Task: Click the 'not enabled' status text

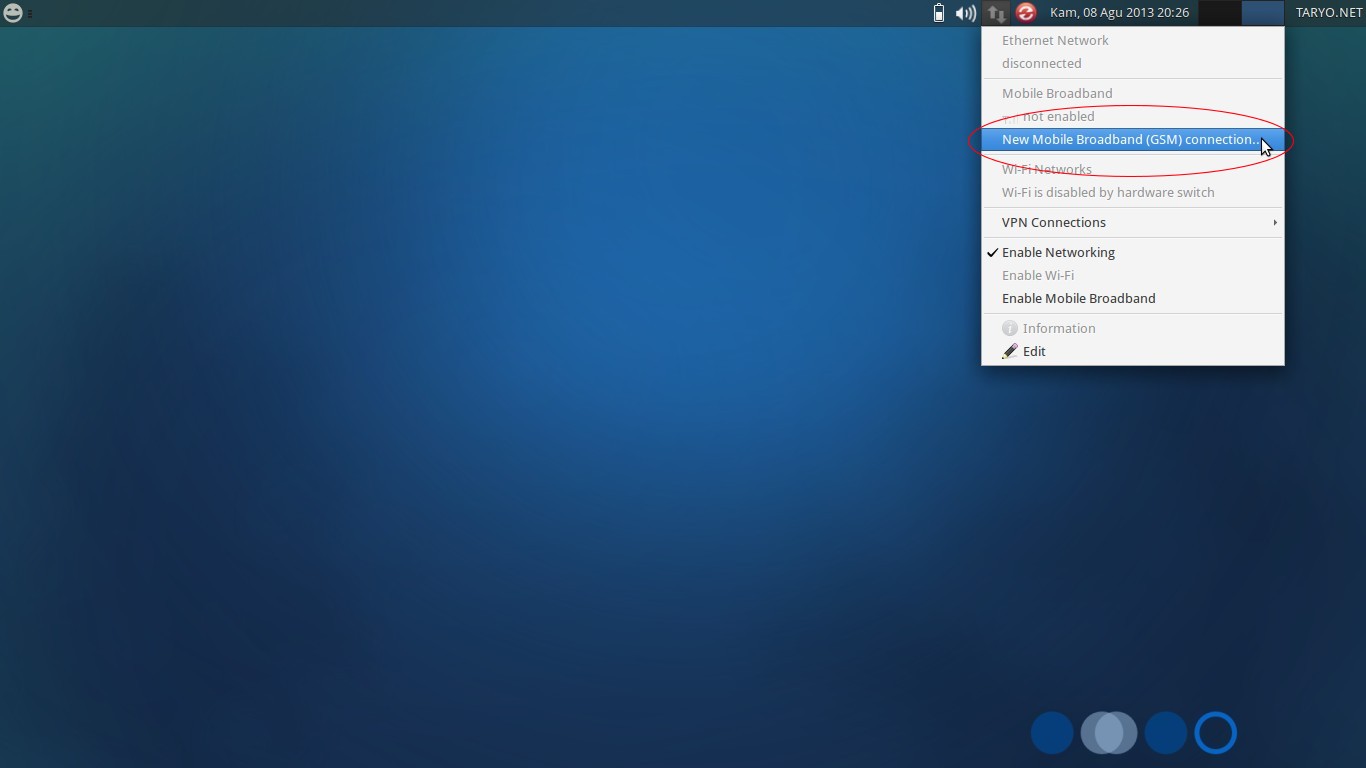Action: click(1058, 116)
